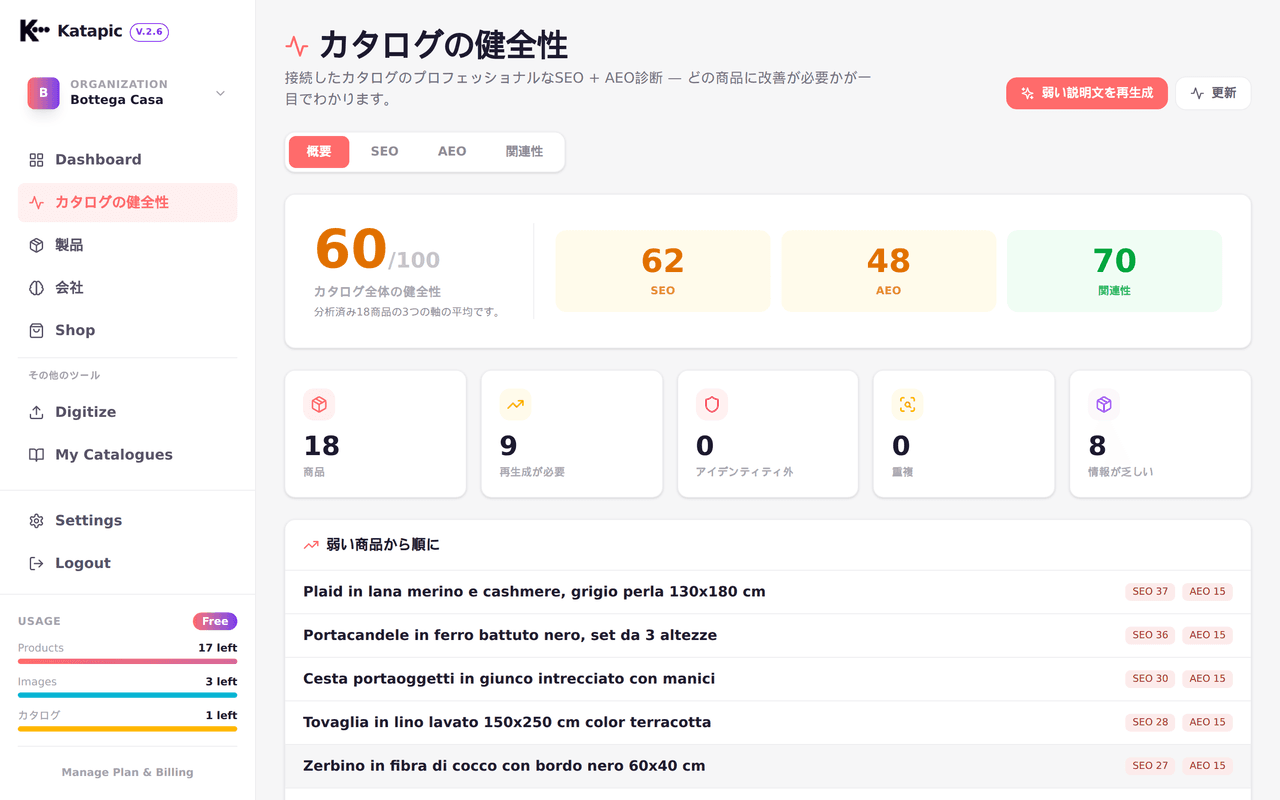Open Settings from the sidebar
The image size is (1280, 800).
(x=128, y=520)
